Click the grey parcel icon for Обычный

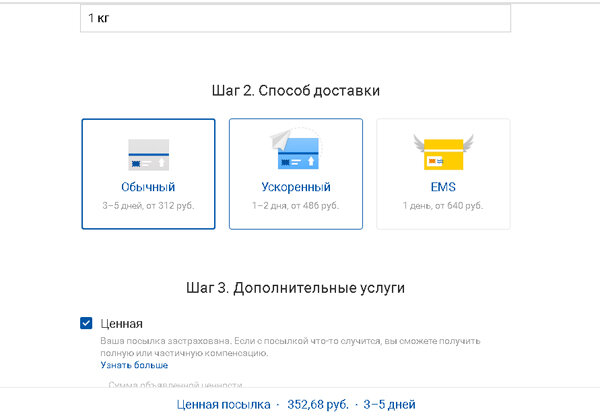click(148, 155)
